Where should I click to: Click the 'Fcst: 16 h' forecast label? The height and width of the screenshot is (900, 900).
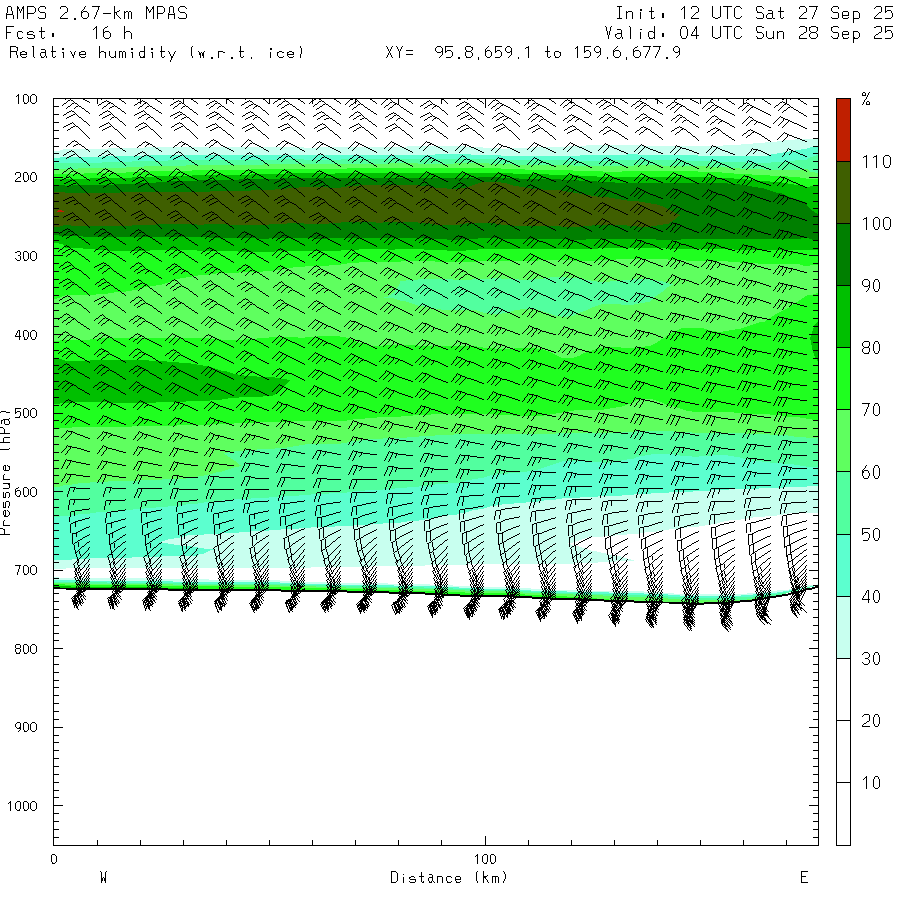(x=69, y=33)
